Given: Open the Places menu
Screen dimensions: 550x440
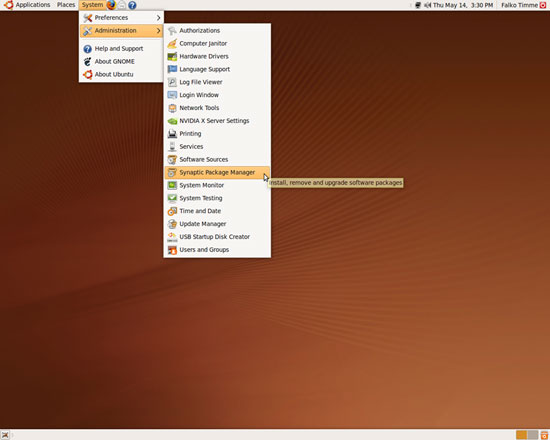Looking at the screenshot, I should (x=66, y=5).
